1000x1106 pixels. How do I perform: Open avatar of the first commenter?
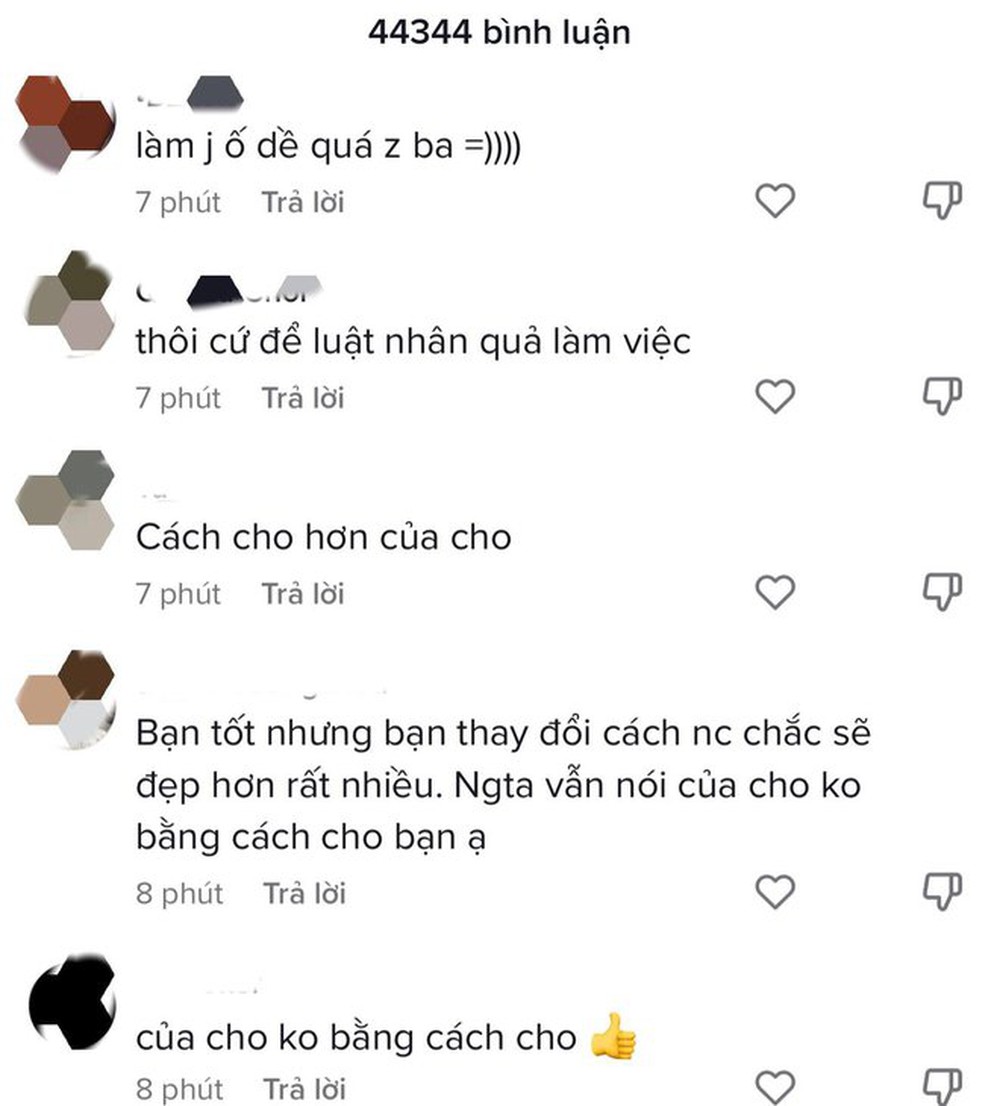coord(64,124)
